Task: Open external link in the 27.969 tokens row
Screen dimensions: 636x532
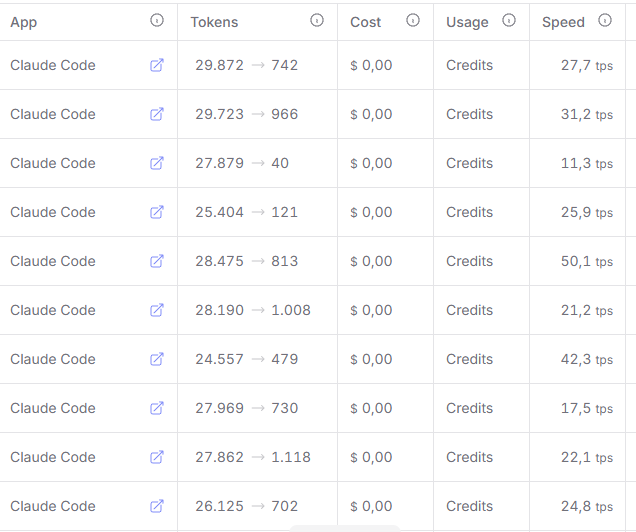Action: (157, 408)
